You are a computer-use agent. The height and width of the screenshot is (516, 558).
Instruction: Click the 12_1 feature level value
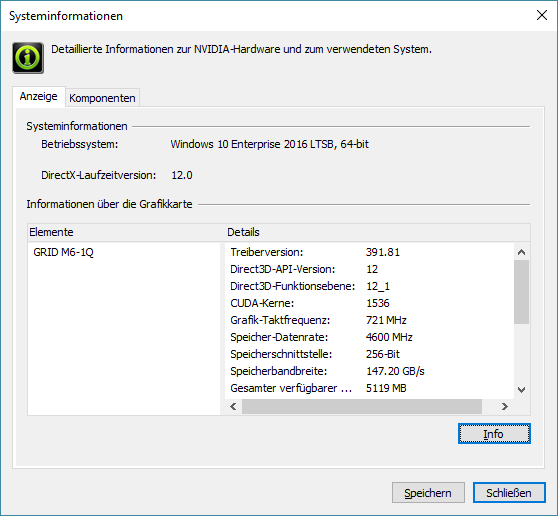click(378, 286)
